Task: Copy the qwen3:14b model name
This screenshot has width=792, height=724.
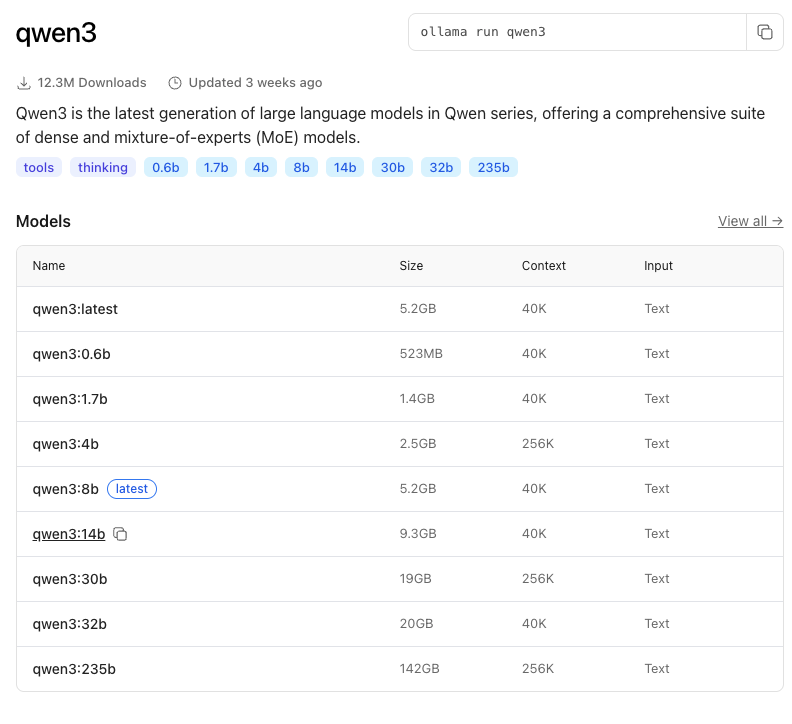Action: coord(120,535)
